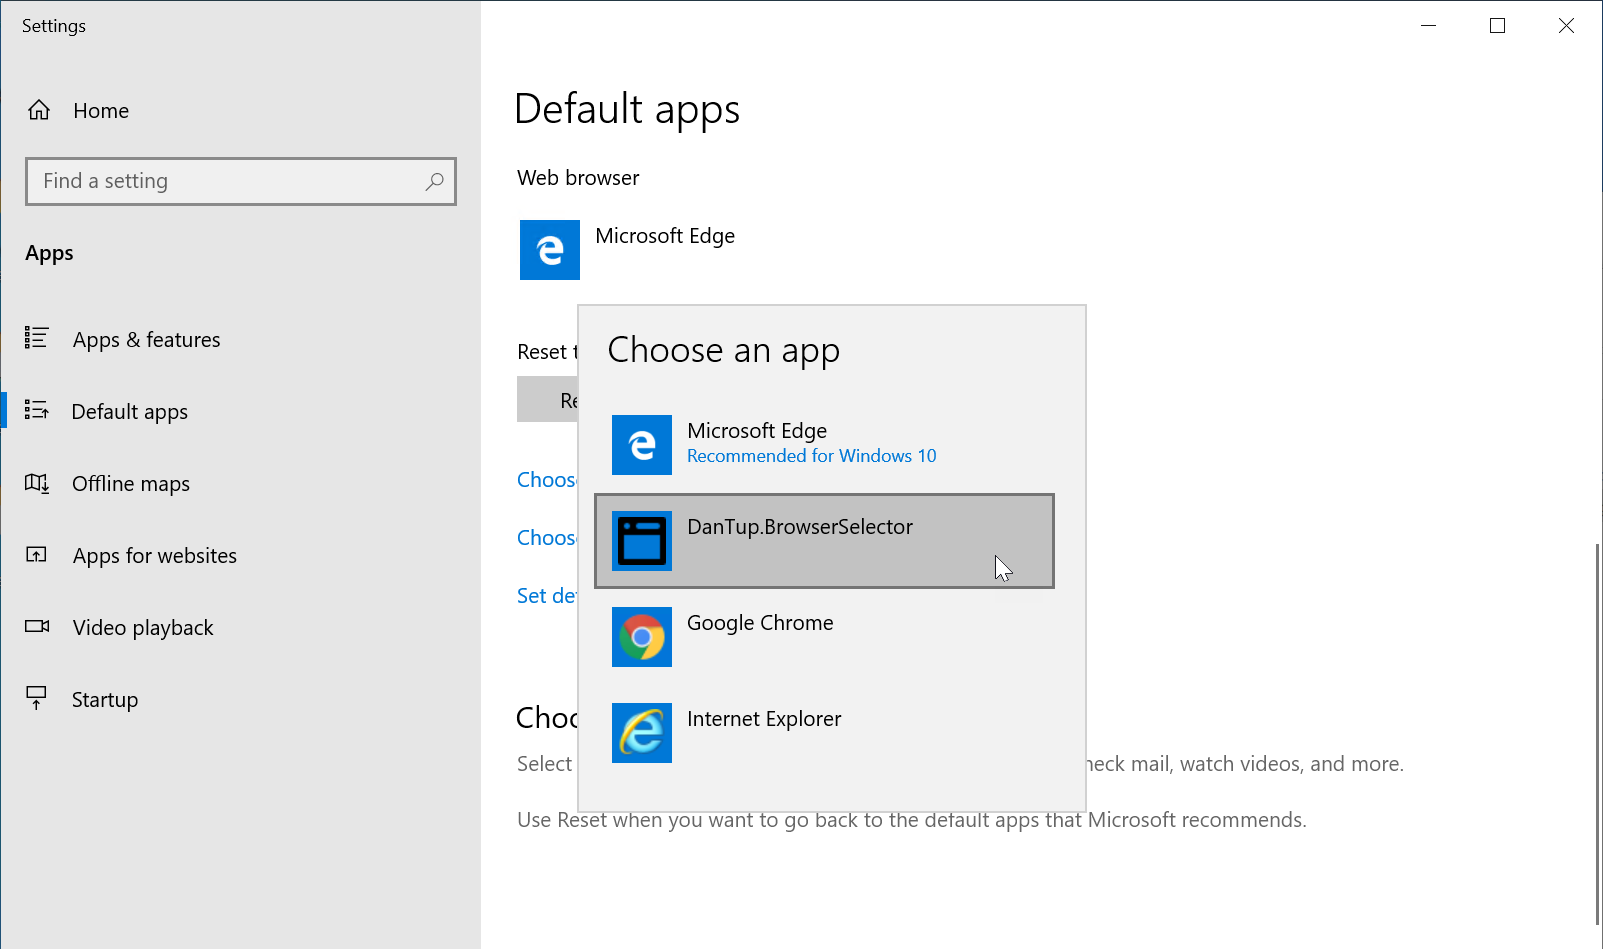Click the Edge icon in Choose an app
Viewport: 1603px width, 949px height.
point(642,445)
